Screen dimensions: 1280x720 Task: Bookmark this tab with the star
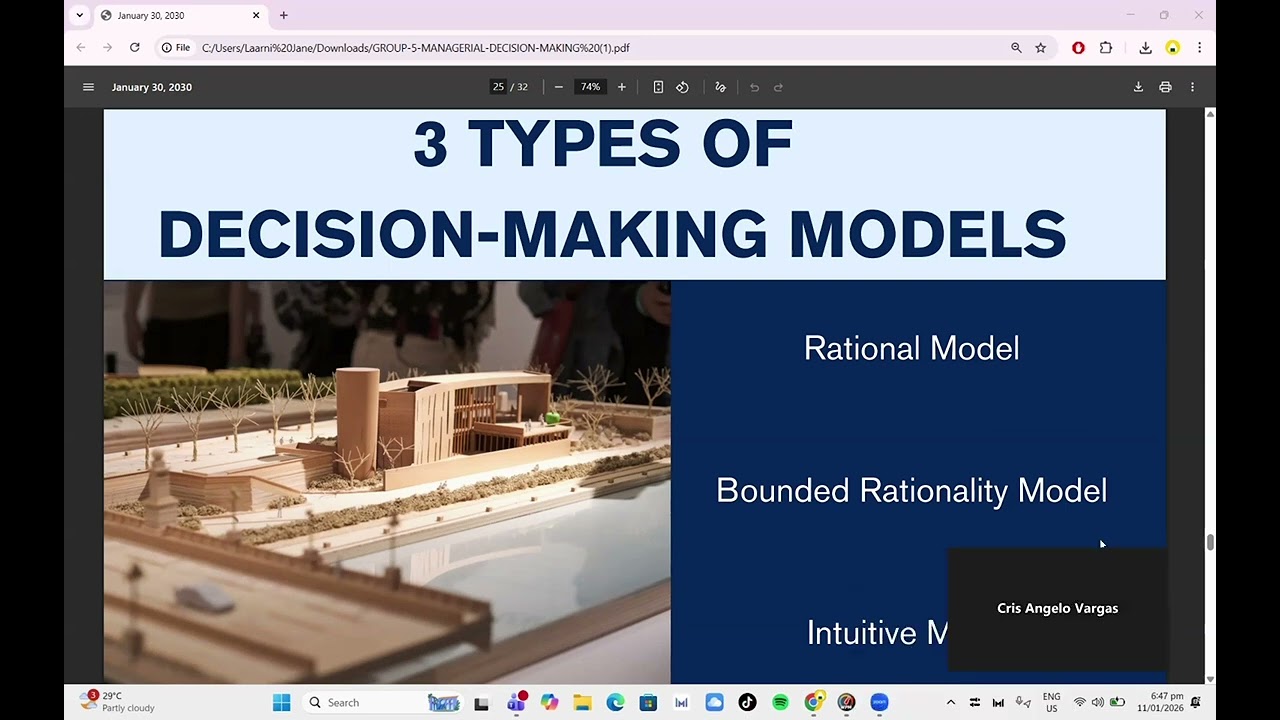coord(1040,47)
